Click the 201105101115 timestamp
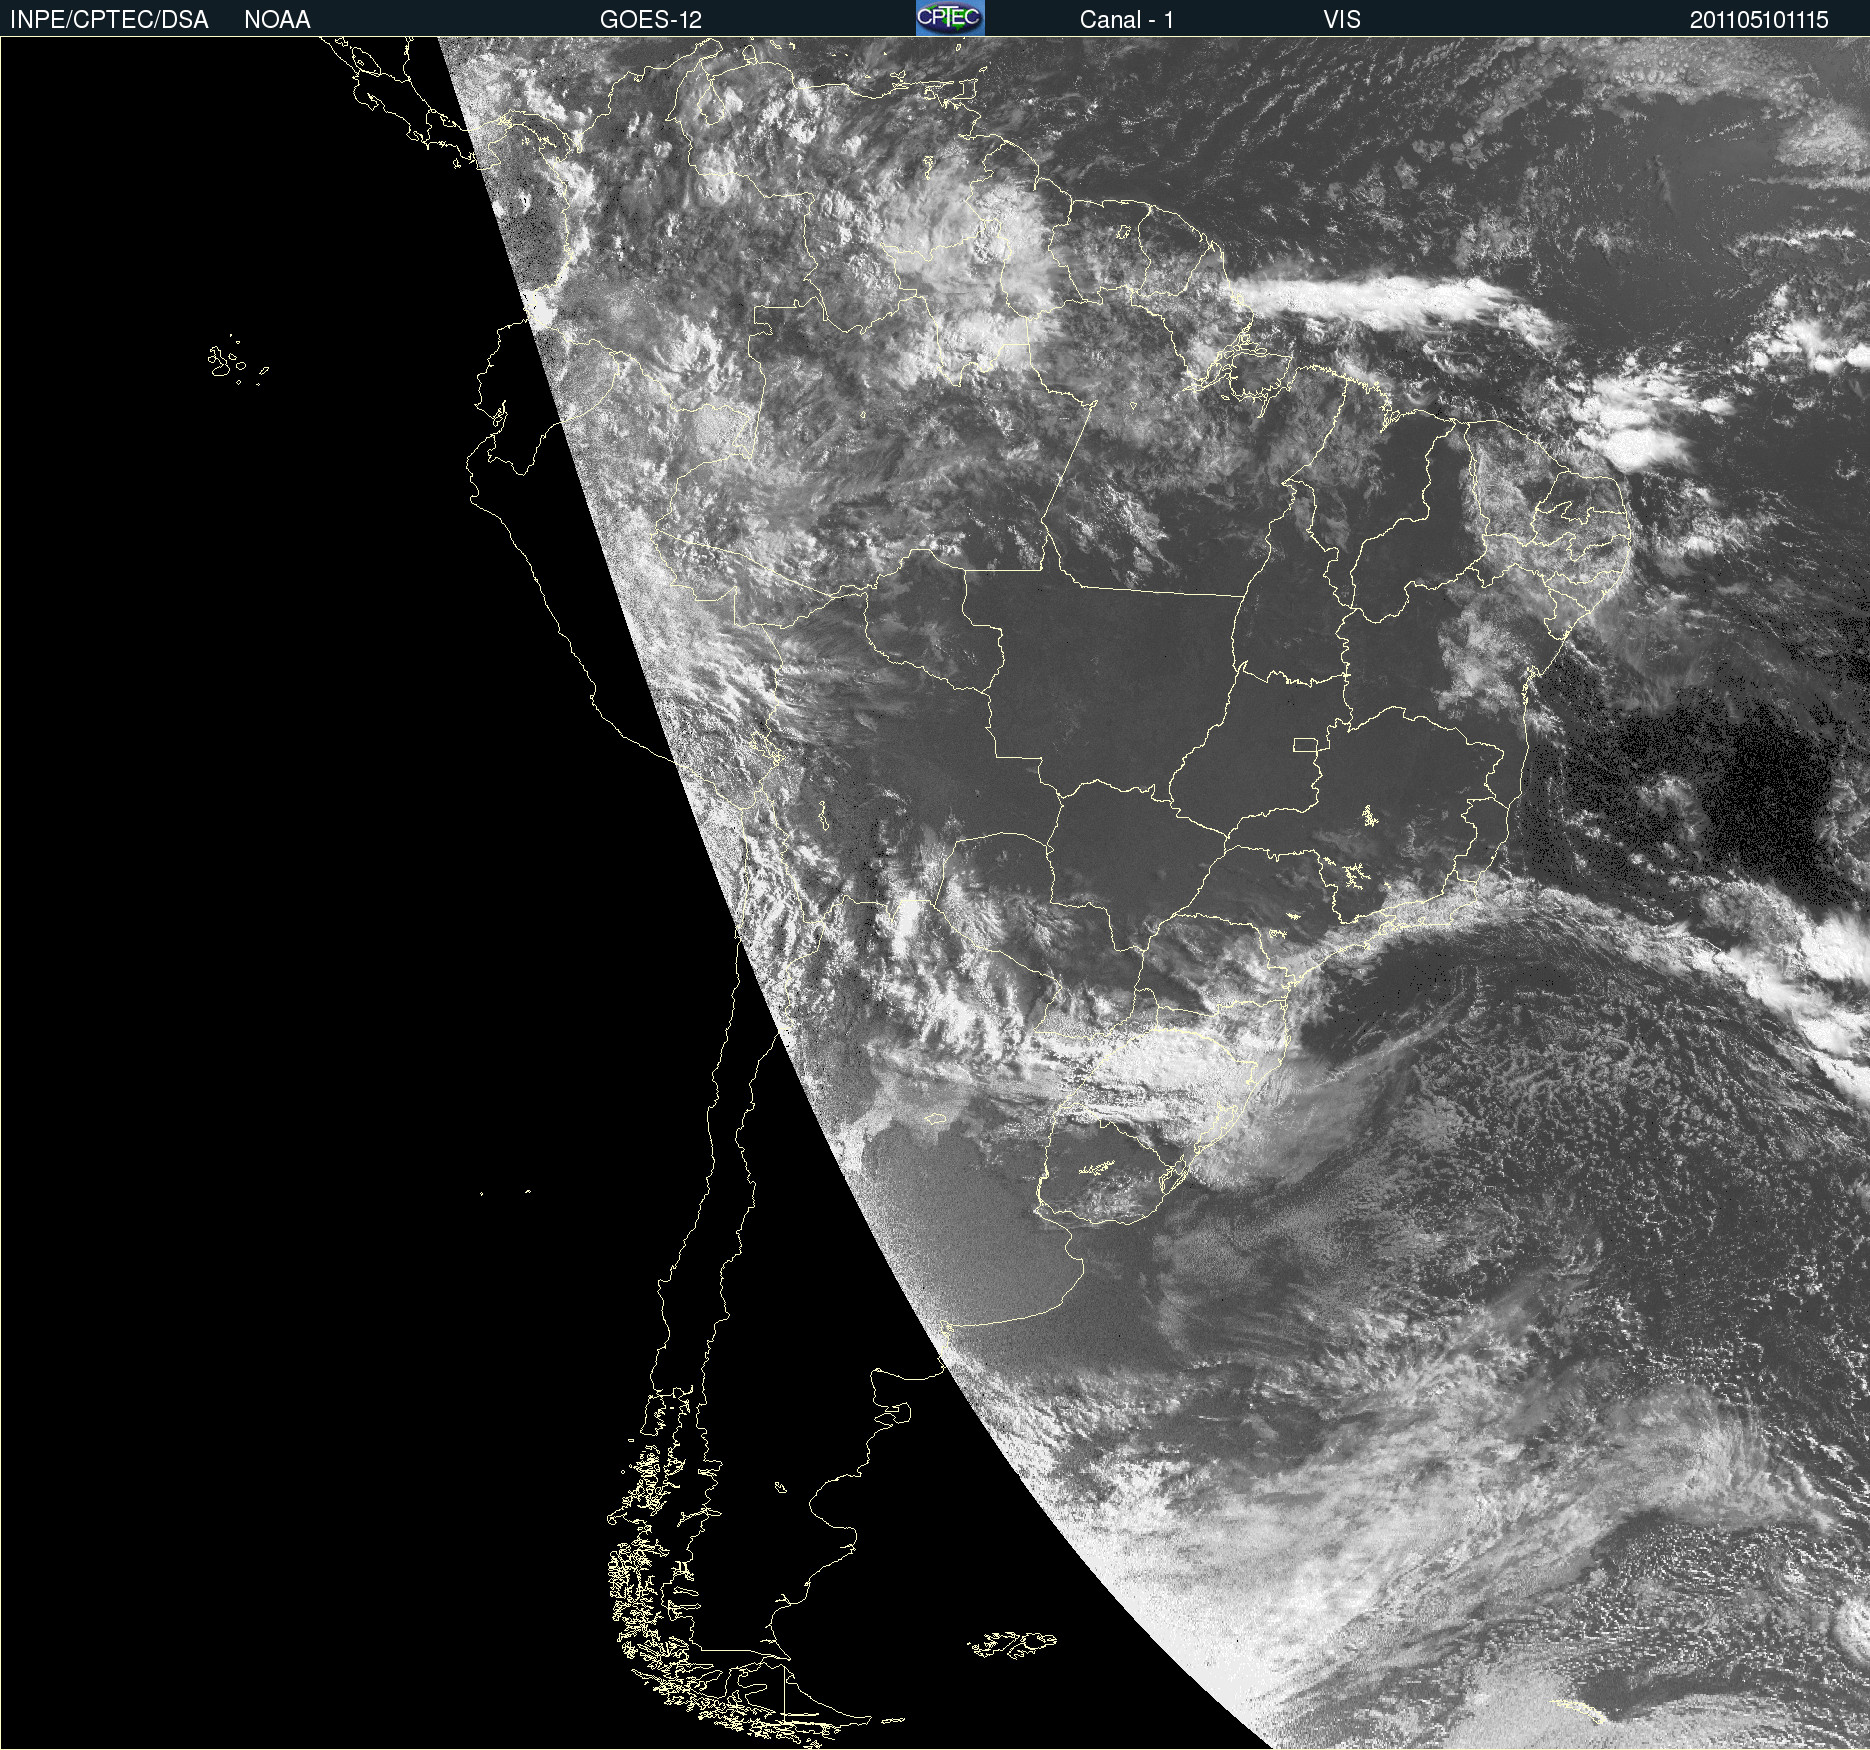This screenshot has width=1870, height=1750. coord(1759,20)
